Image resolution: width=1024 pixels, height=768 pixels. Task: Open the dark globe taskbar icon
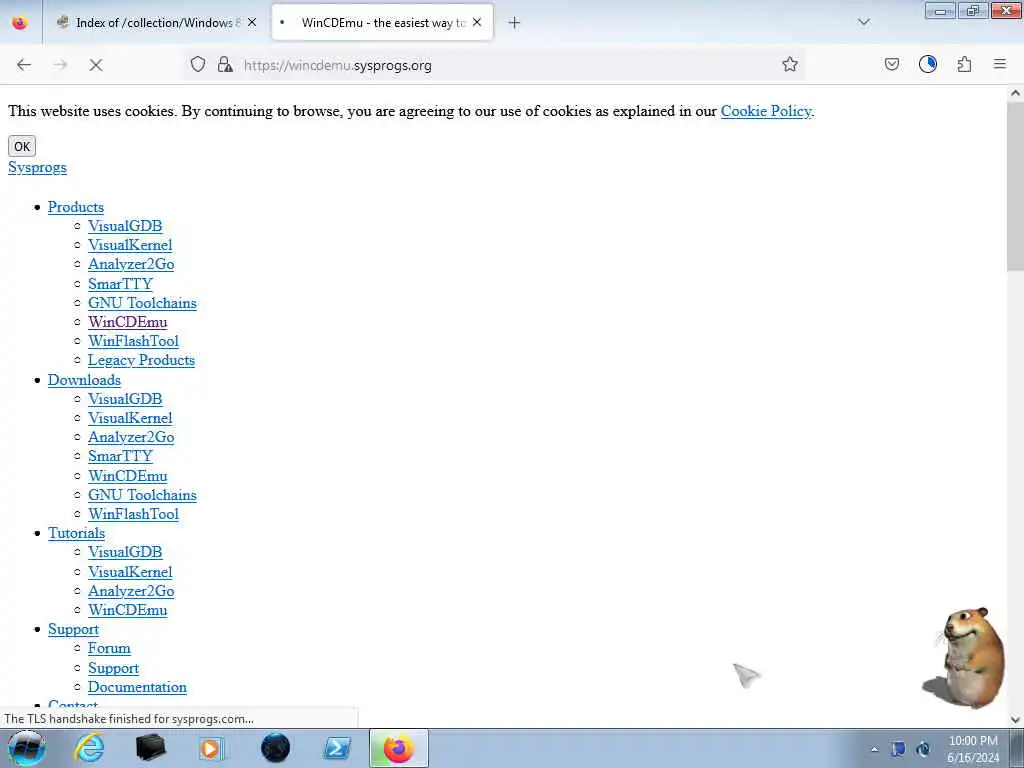click(x=275, y=748)
